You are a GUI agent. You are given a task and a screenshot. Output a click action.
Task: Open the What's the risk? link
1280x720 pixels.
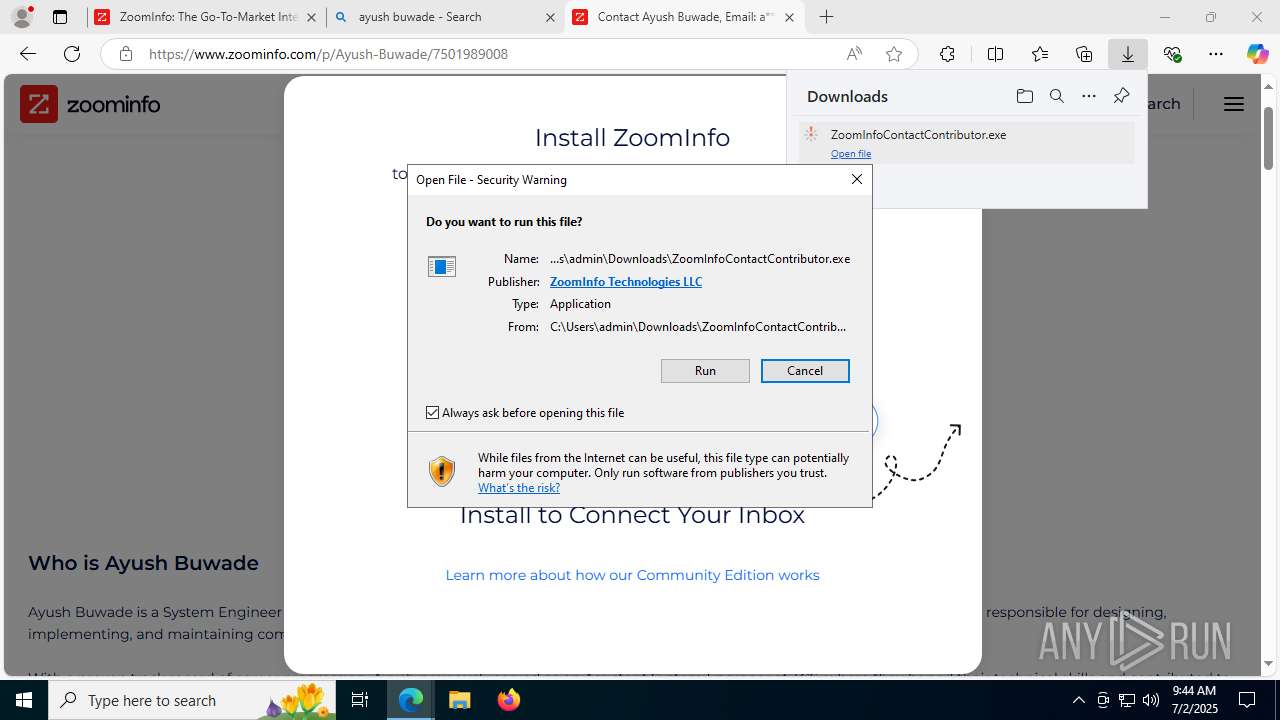coord(519,488)
